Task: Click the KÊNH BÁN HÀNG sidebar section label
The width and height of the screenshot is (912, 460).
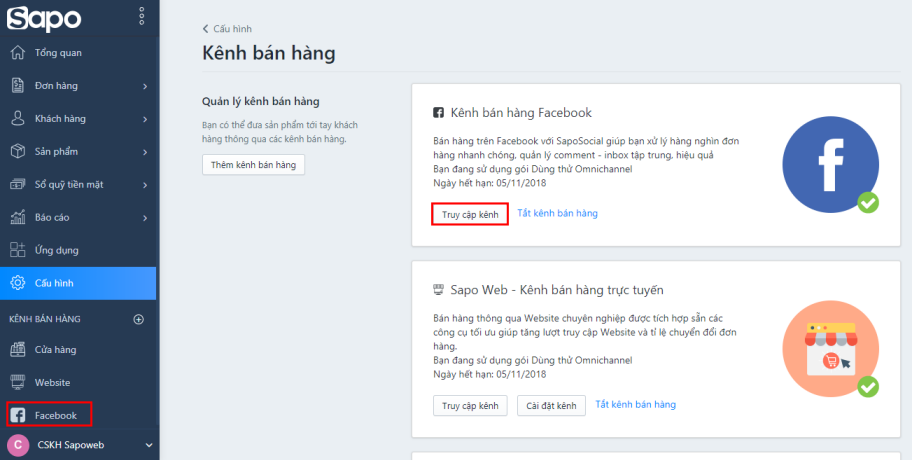Action: pyautogui.click(x=45, y=319)
